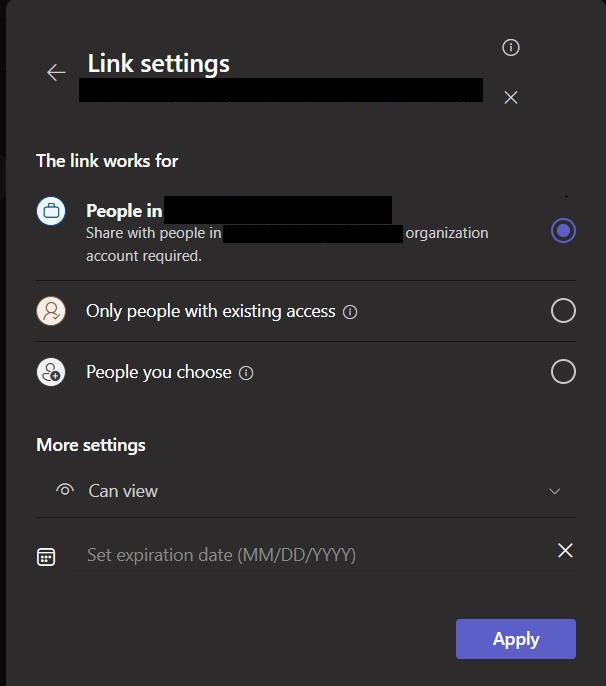
Task: Select the People in organization radio button
Action: click(563, 231)
